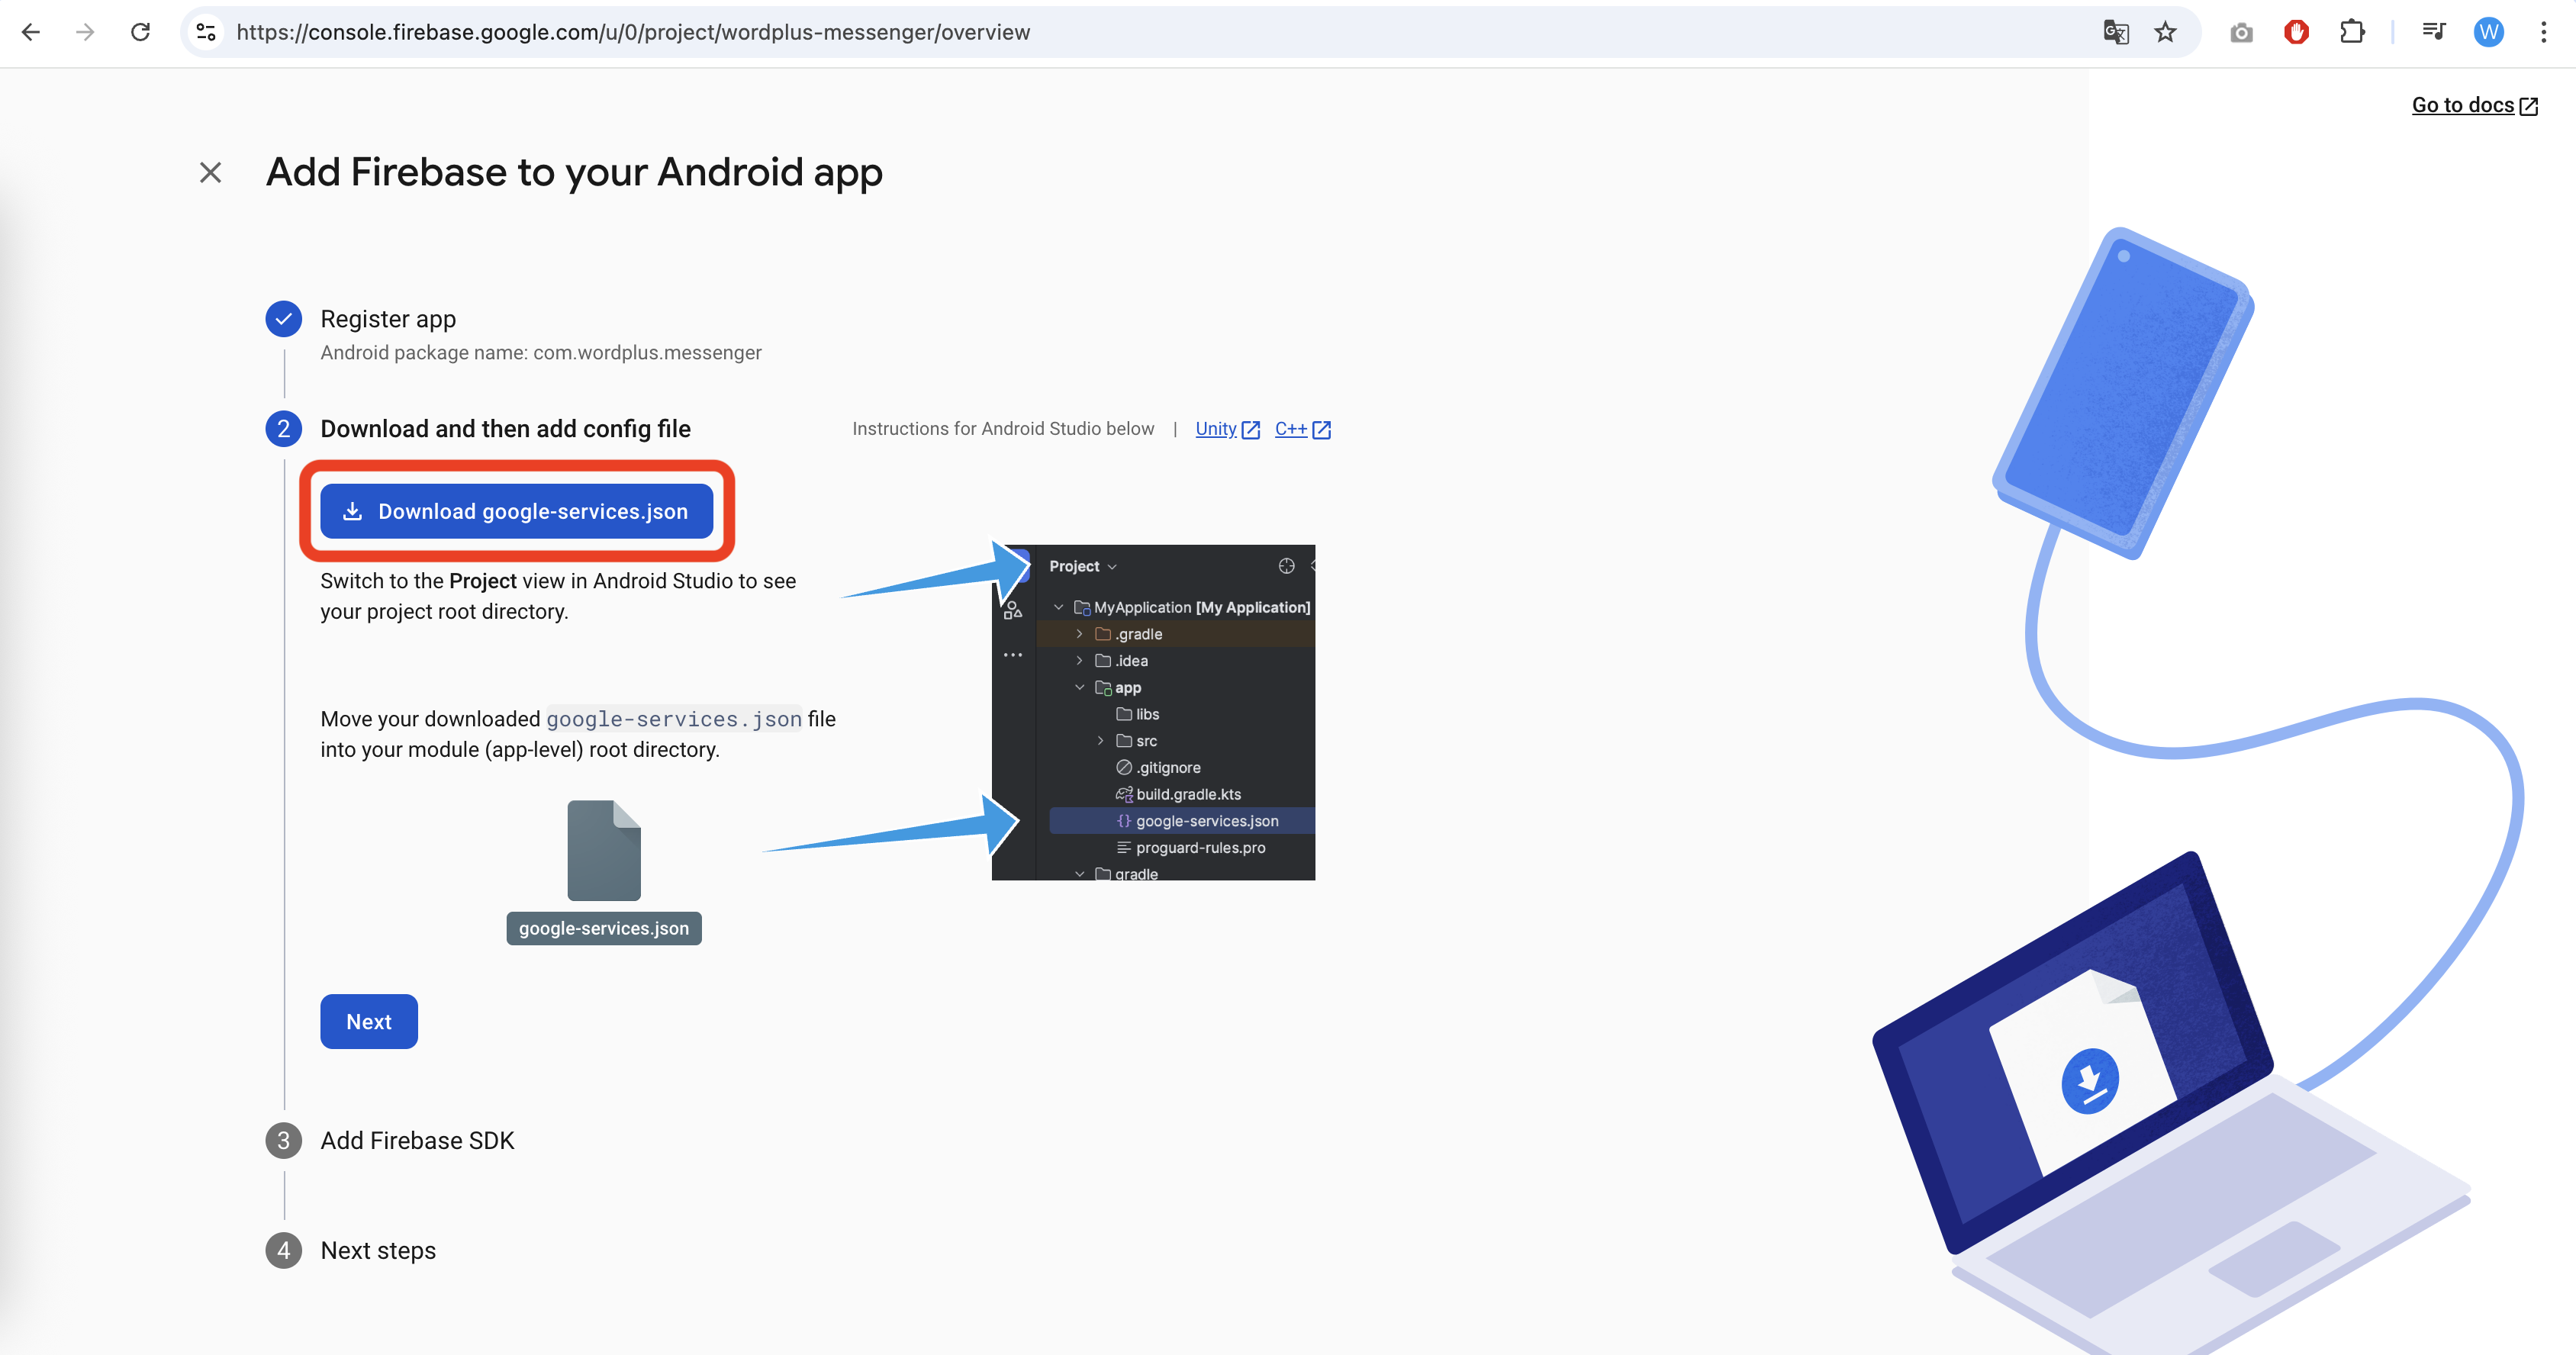The width and height of the screenshot is (2576, 1355).
Task: Expand the .gradle folder chevron
Action: click(x=1080, y=634)
